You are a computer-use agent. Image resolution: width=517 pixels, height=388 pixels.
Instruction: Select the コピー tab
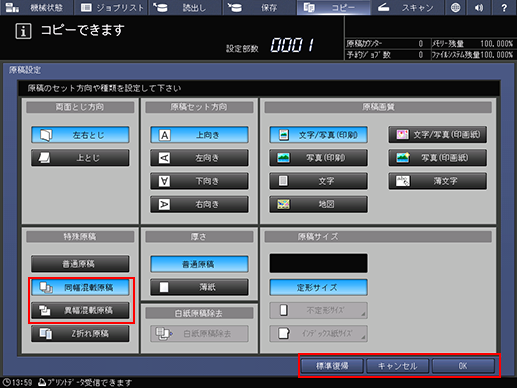pyautogui.click(x=334, y=7)
